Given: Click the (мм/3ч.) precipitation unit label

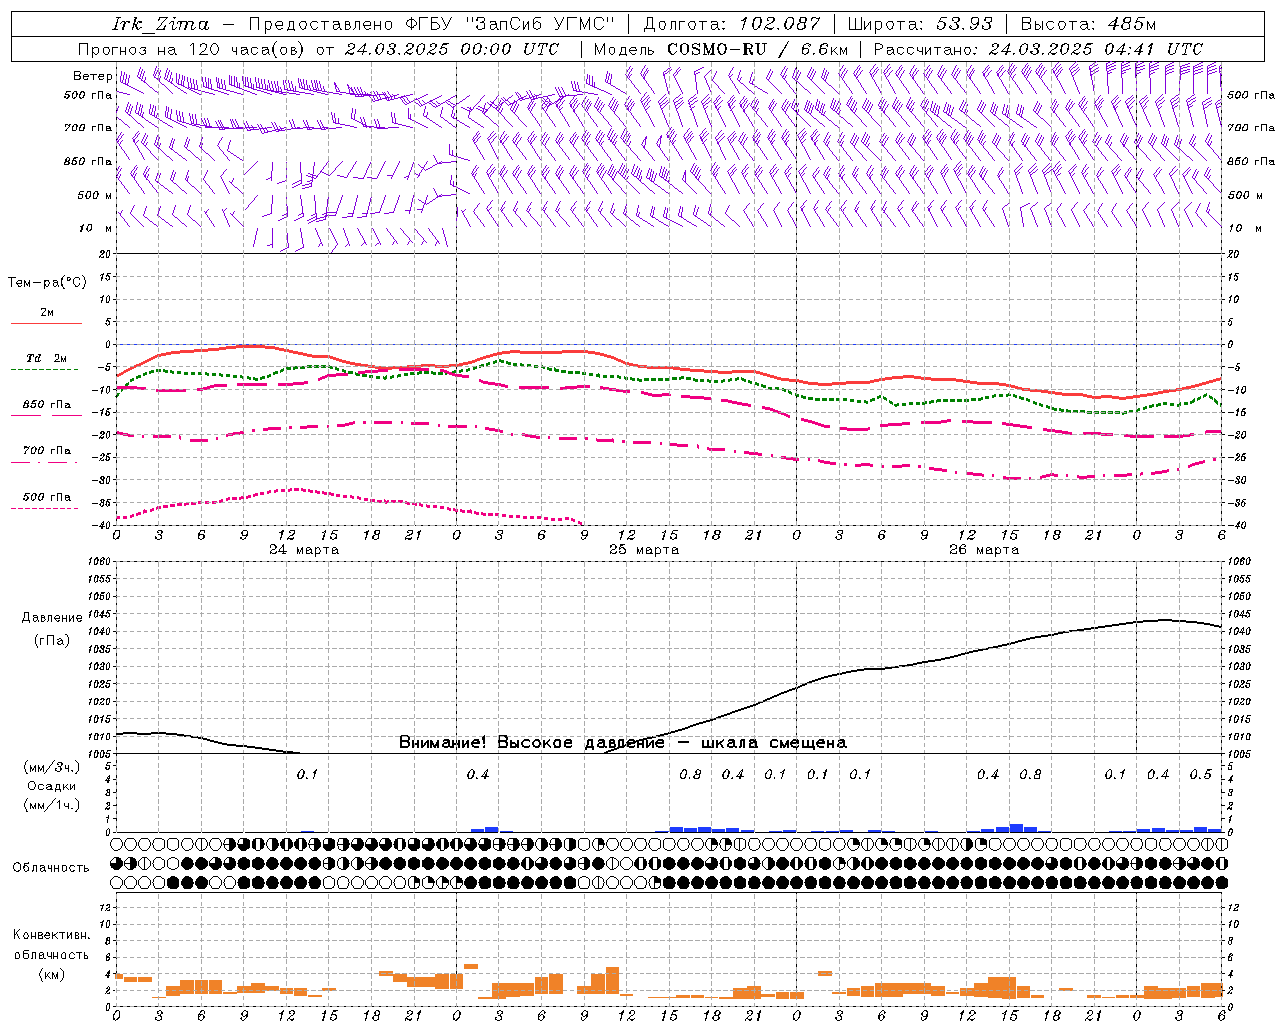Looking at the screenshot, I should pos(52,767).
